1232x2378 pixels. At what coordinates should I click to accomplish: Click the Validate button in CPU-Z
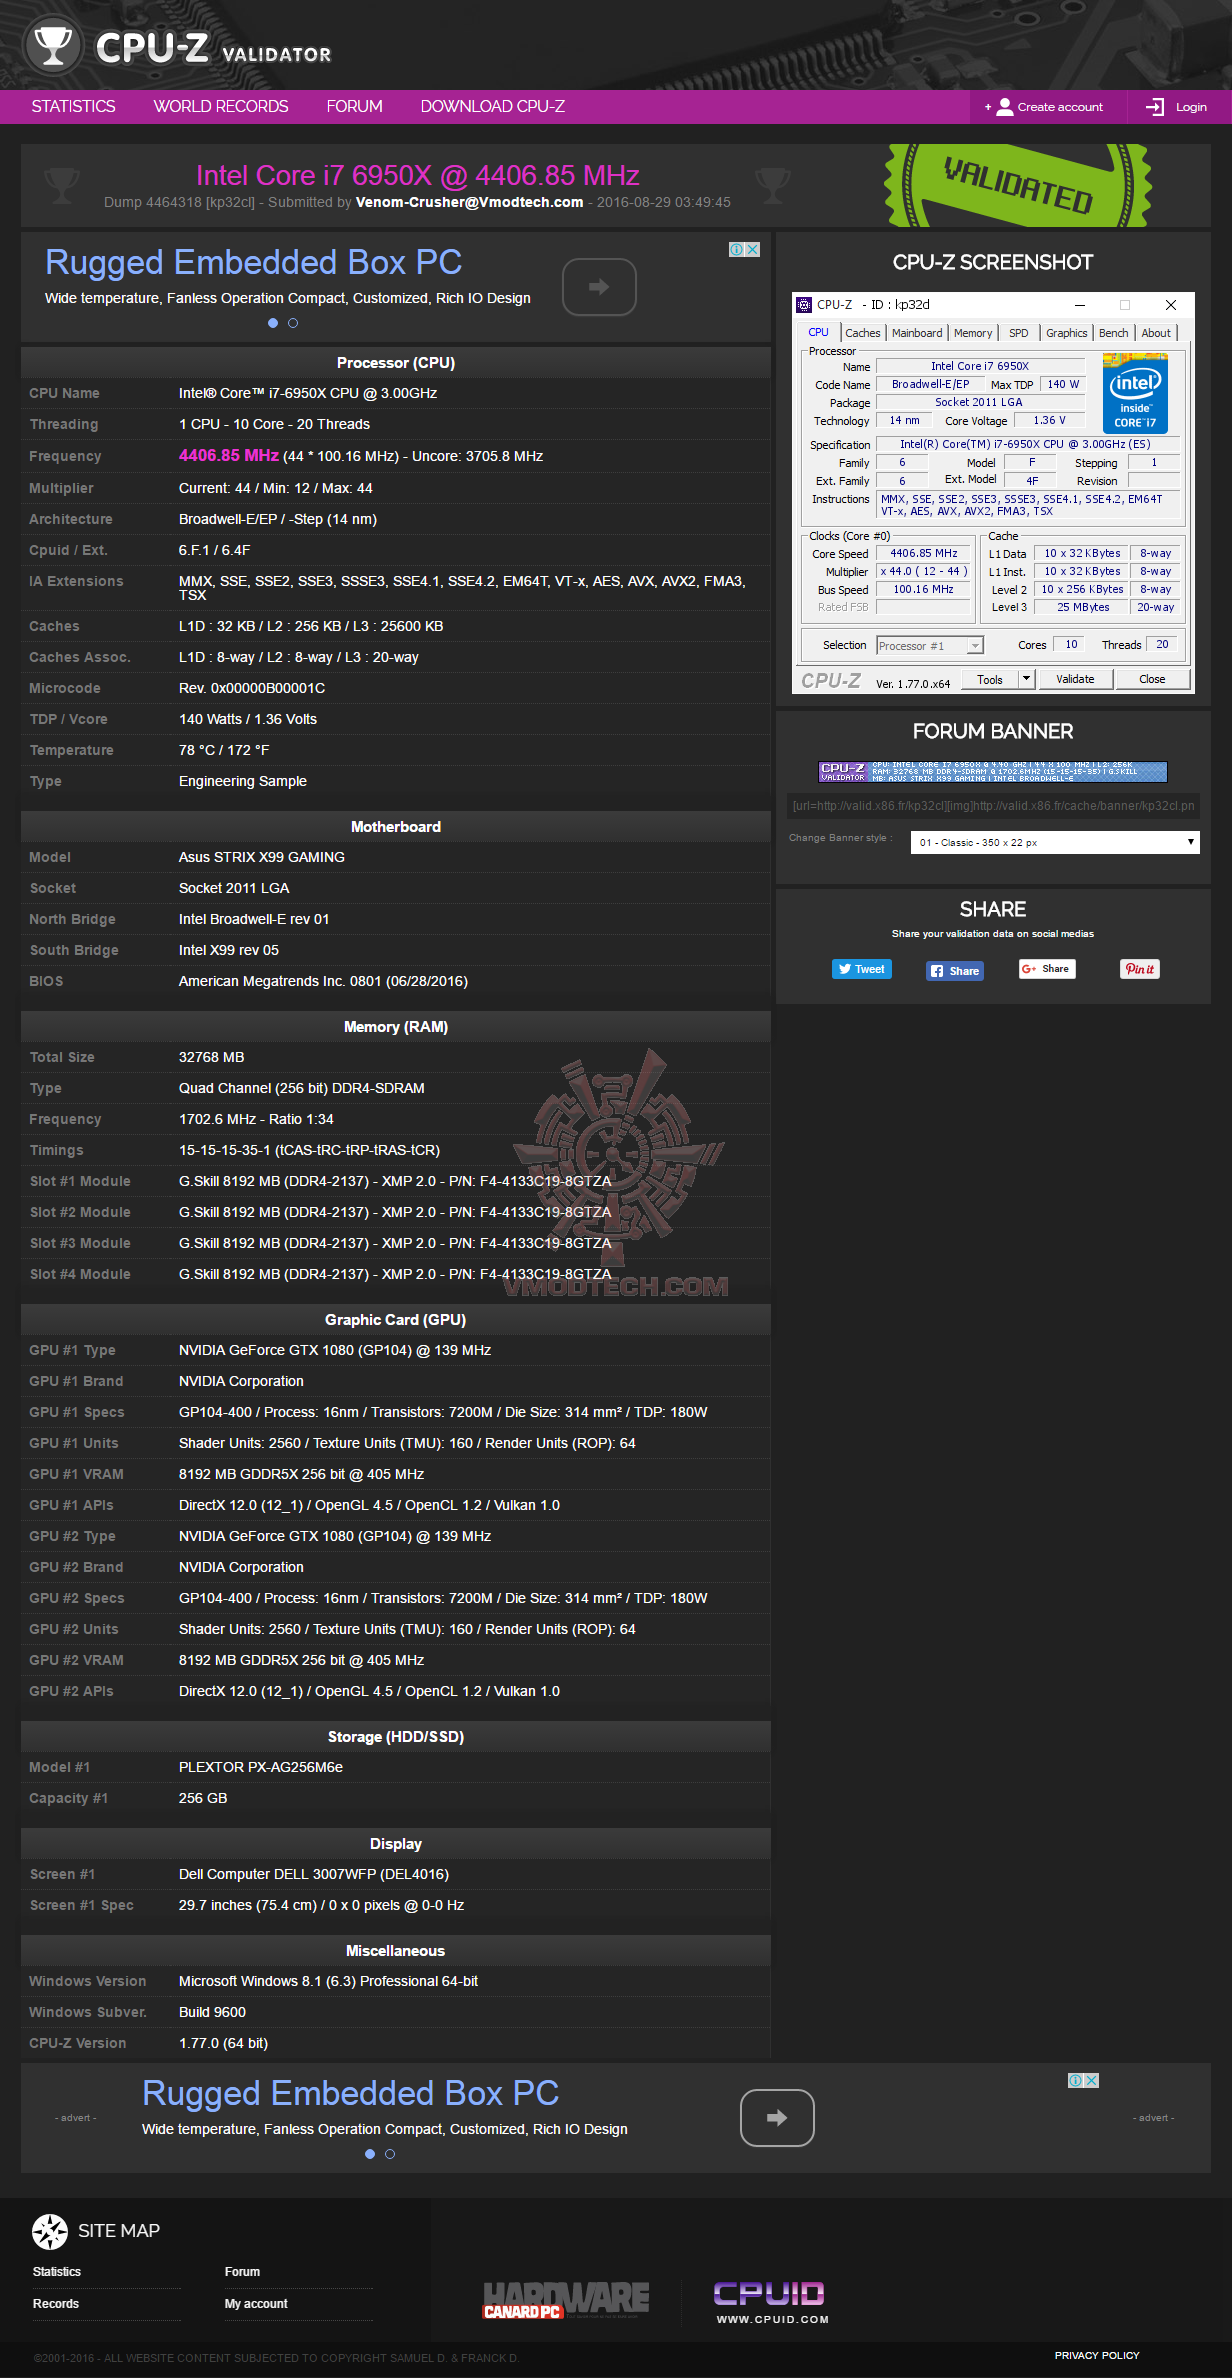click(x=1075, y=679)
